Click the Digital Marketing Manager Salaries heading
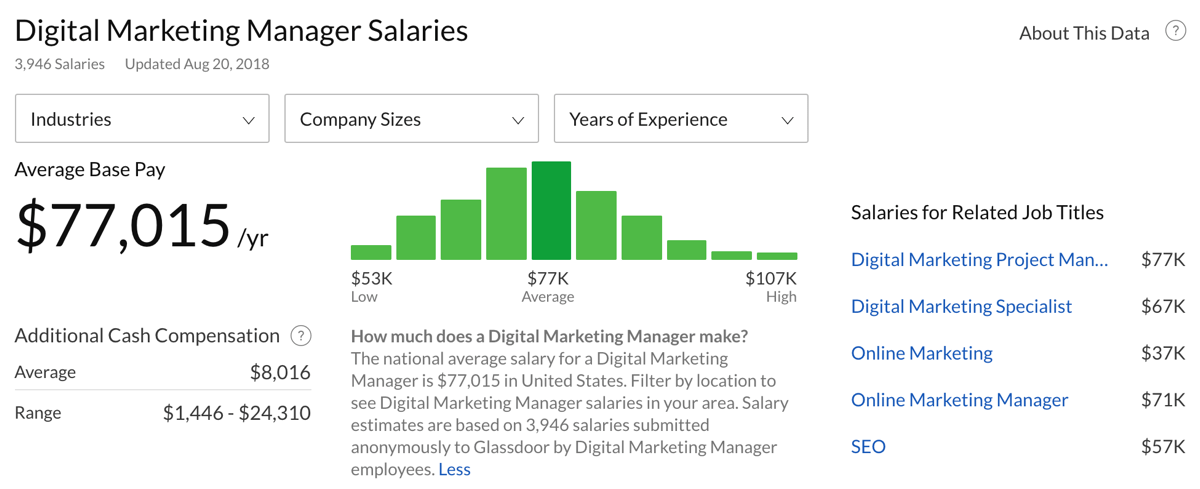This screenshot has height=489, width=1200. click(241, 30)
